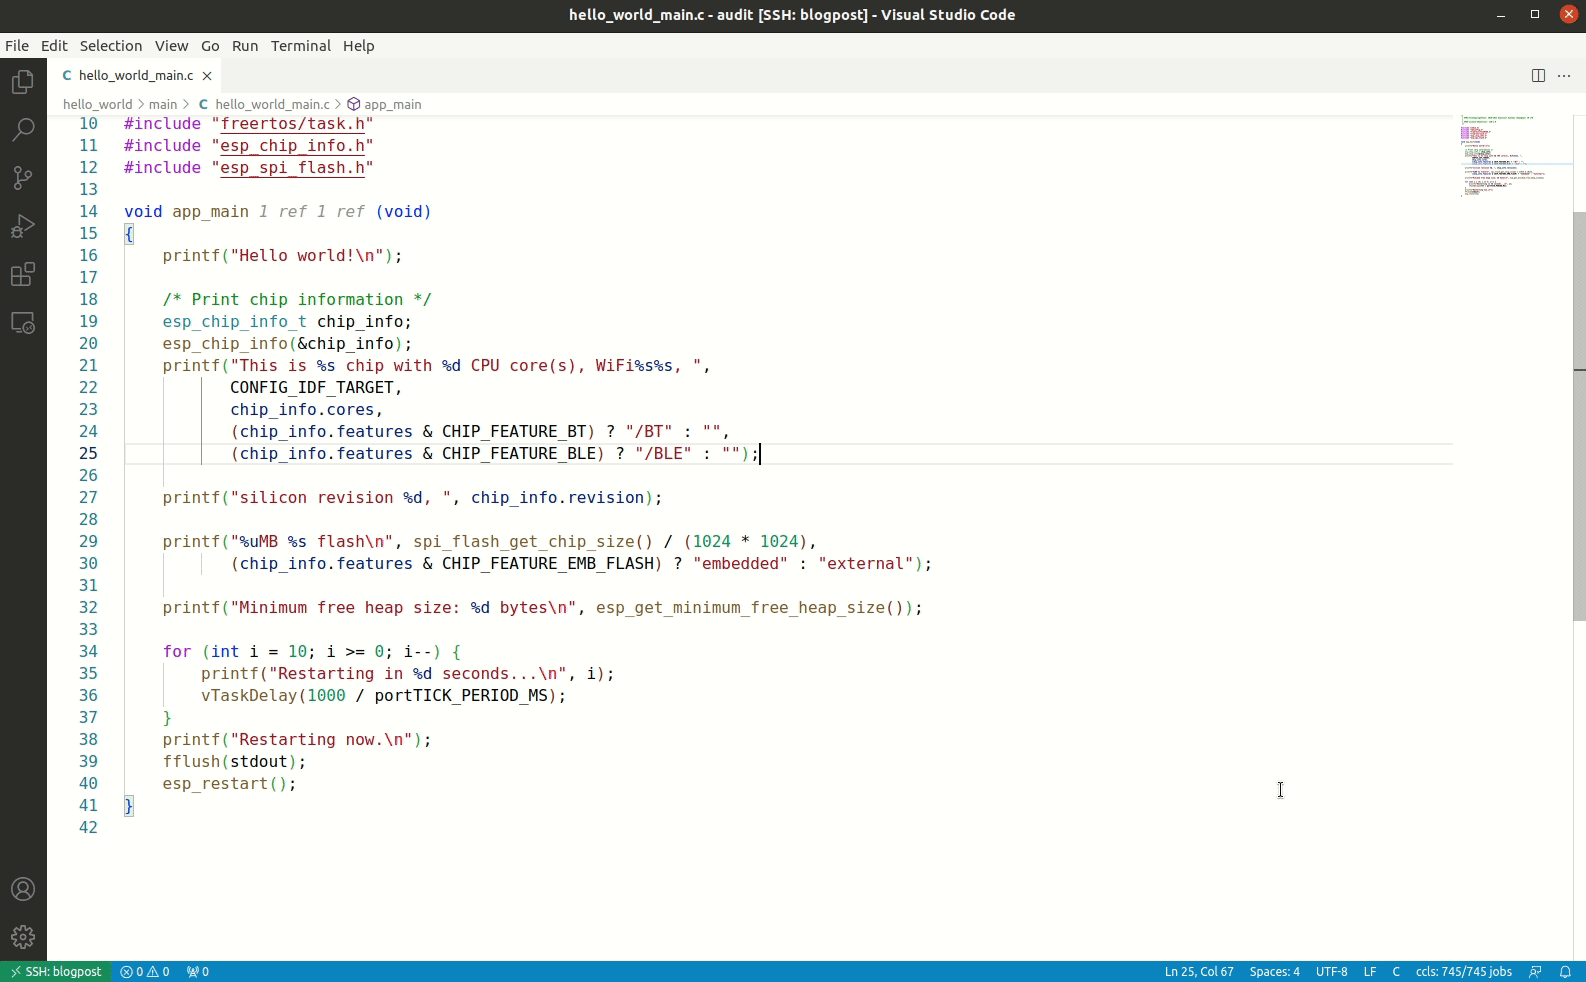Click Ln 25, Col 67 go-to-line indicator
Screen dimensions: 1586x982
tap(1199, 971)
